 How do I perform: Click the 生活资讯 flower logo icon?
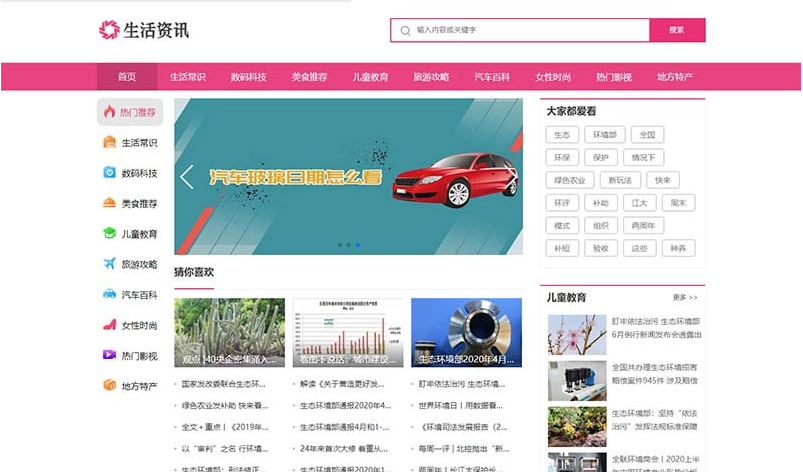[x=109, y=30]
